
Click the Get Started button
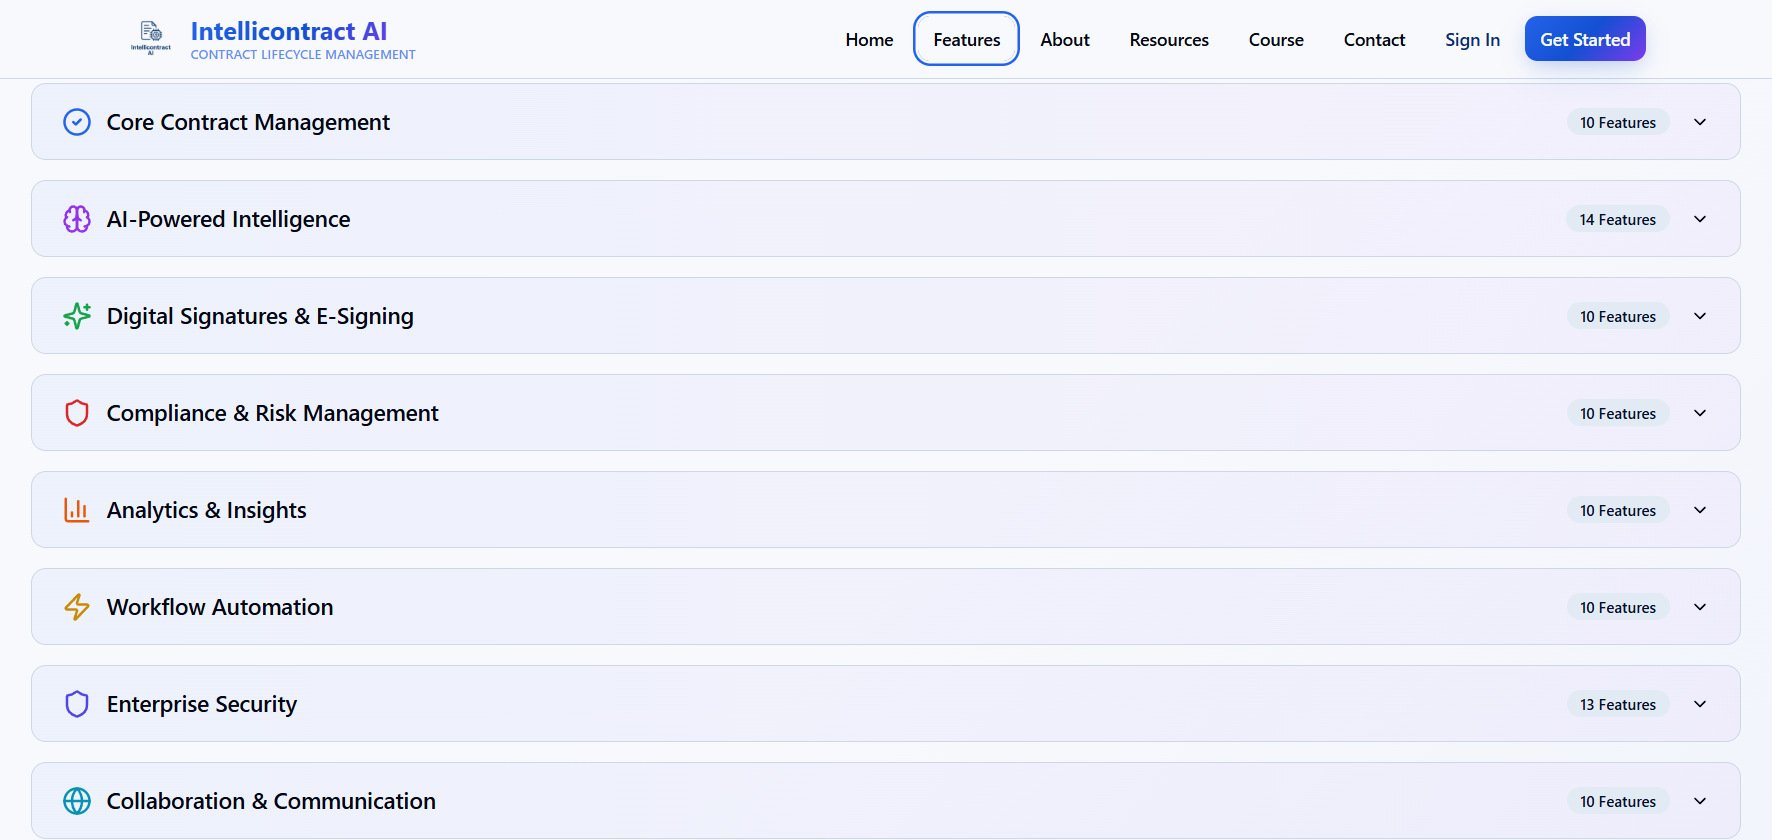[1585, 39]
